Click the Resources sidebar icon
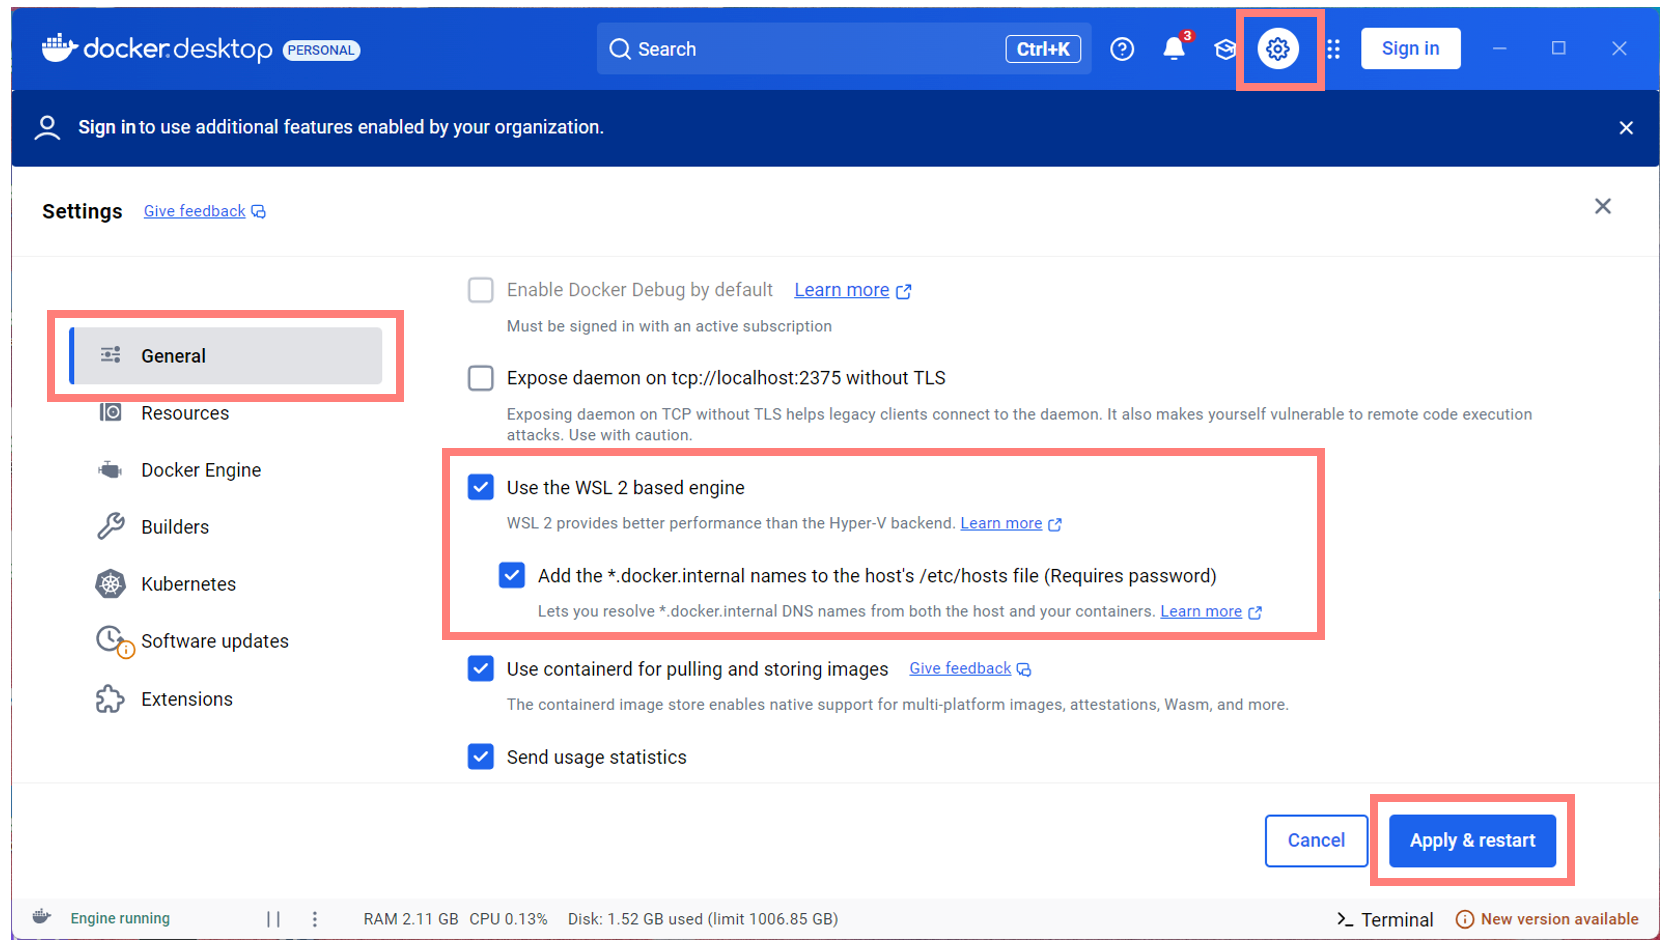Screen dimensions: 1666x946 (111, 412)
